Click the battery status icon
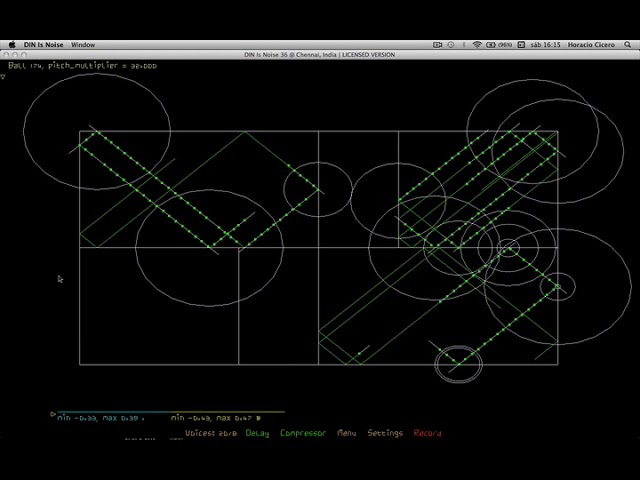 click(491, 45)
